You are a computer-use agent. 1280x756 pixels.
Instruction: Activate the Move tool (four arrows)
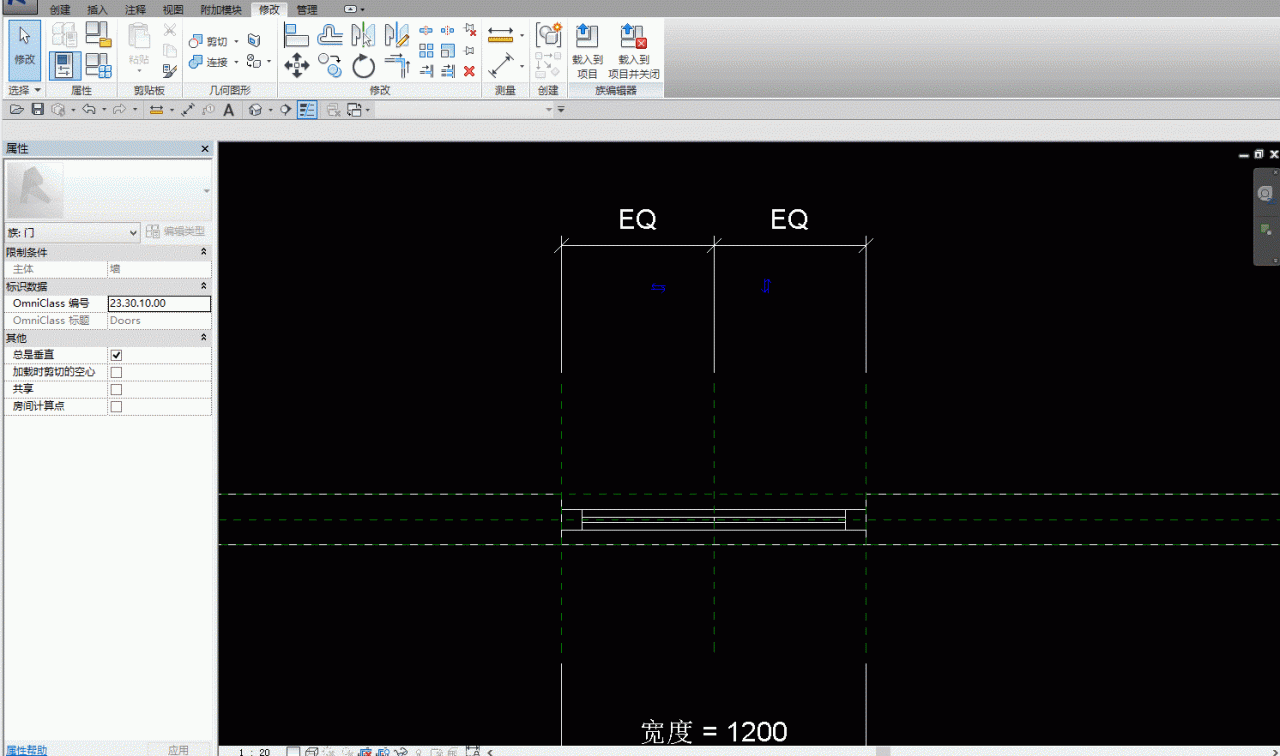tap(296, 66)
